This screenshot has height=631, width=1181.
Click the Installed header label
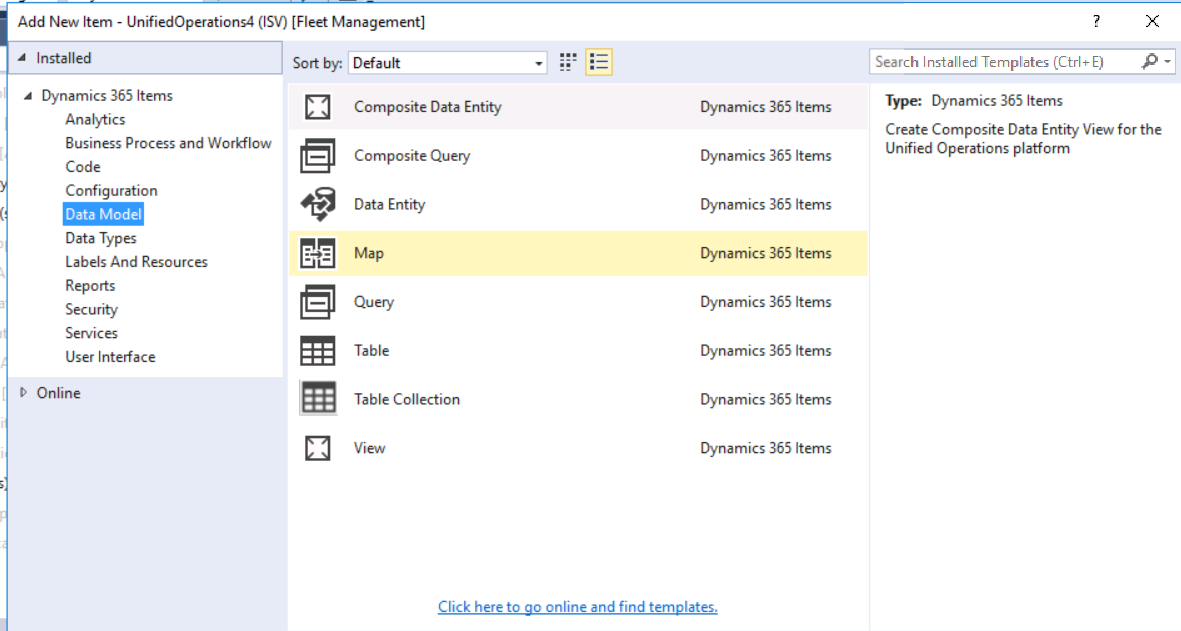click(x=63, y=58)
